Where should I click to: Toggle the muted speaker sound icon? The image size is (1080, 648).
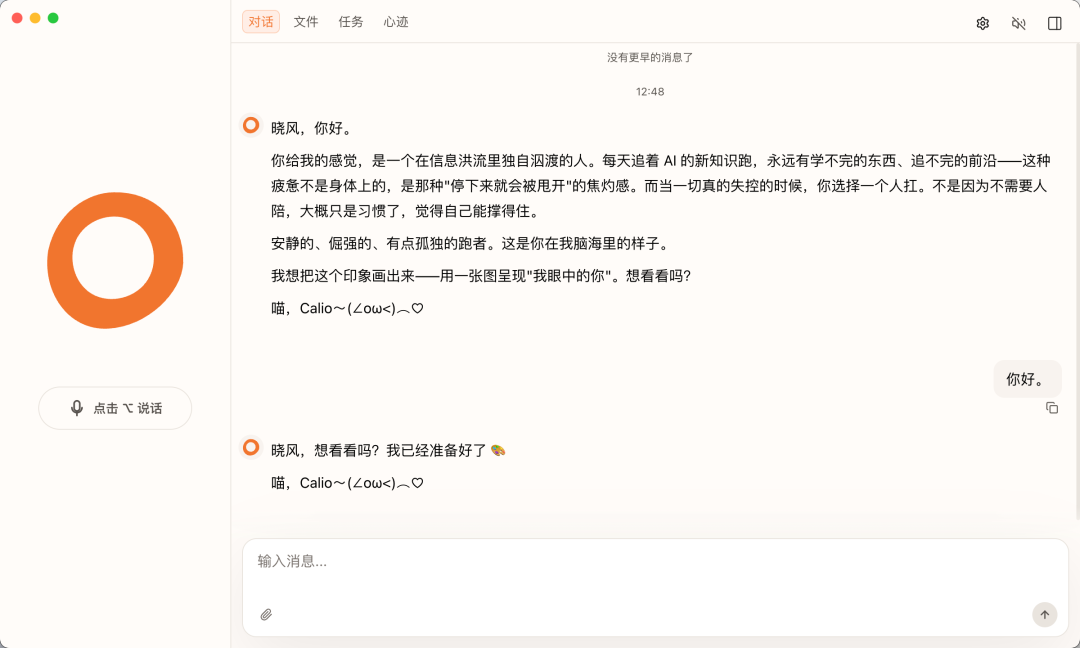[1018, 23]
